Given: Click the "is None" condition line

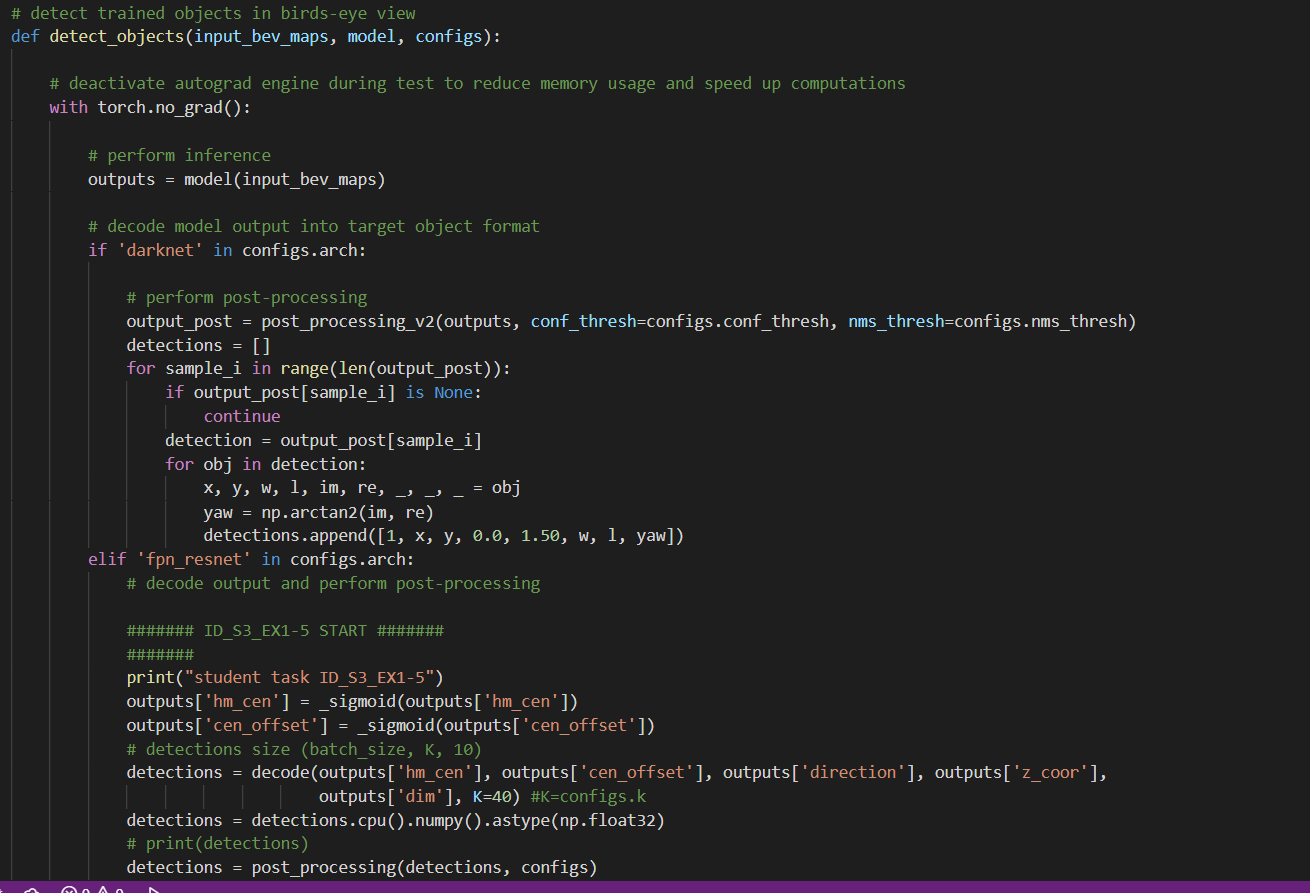Looking at the screenshot, I should (x=324, y=393).
